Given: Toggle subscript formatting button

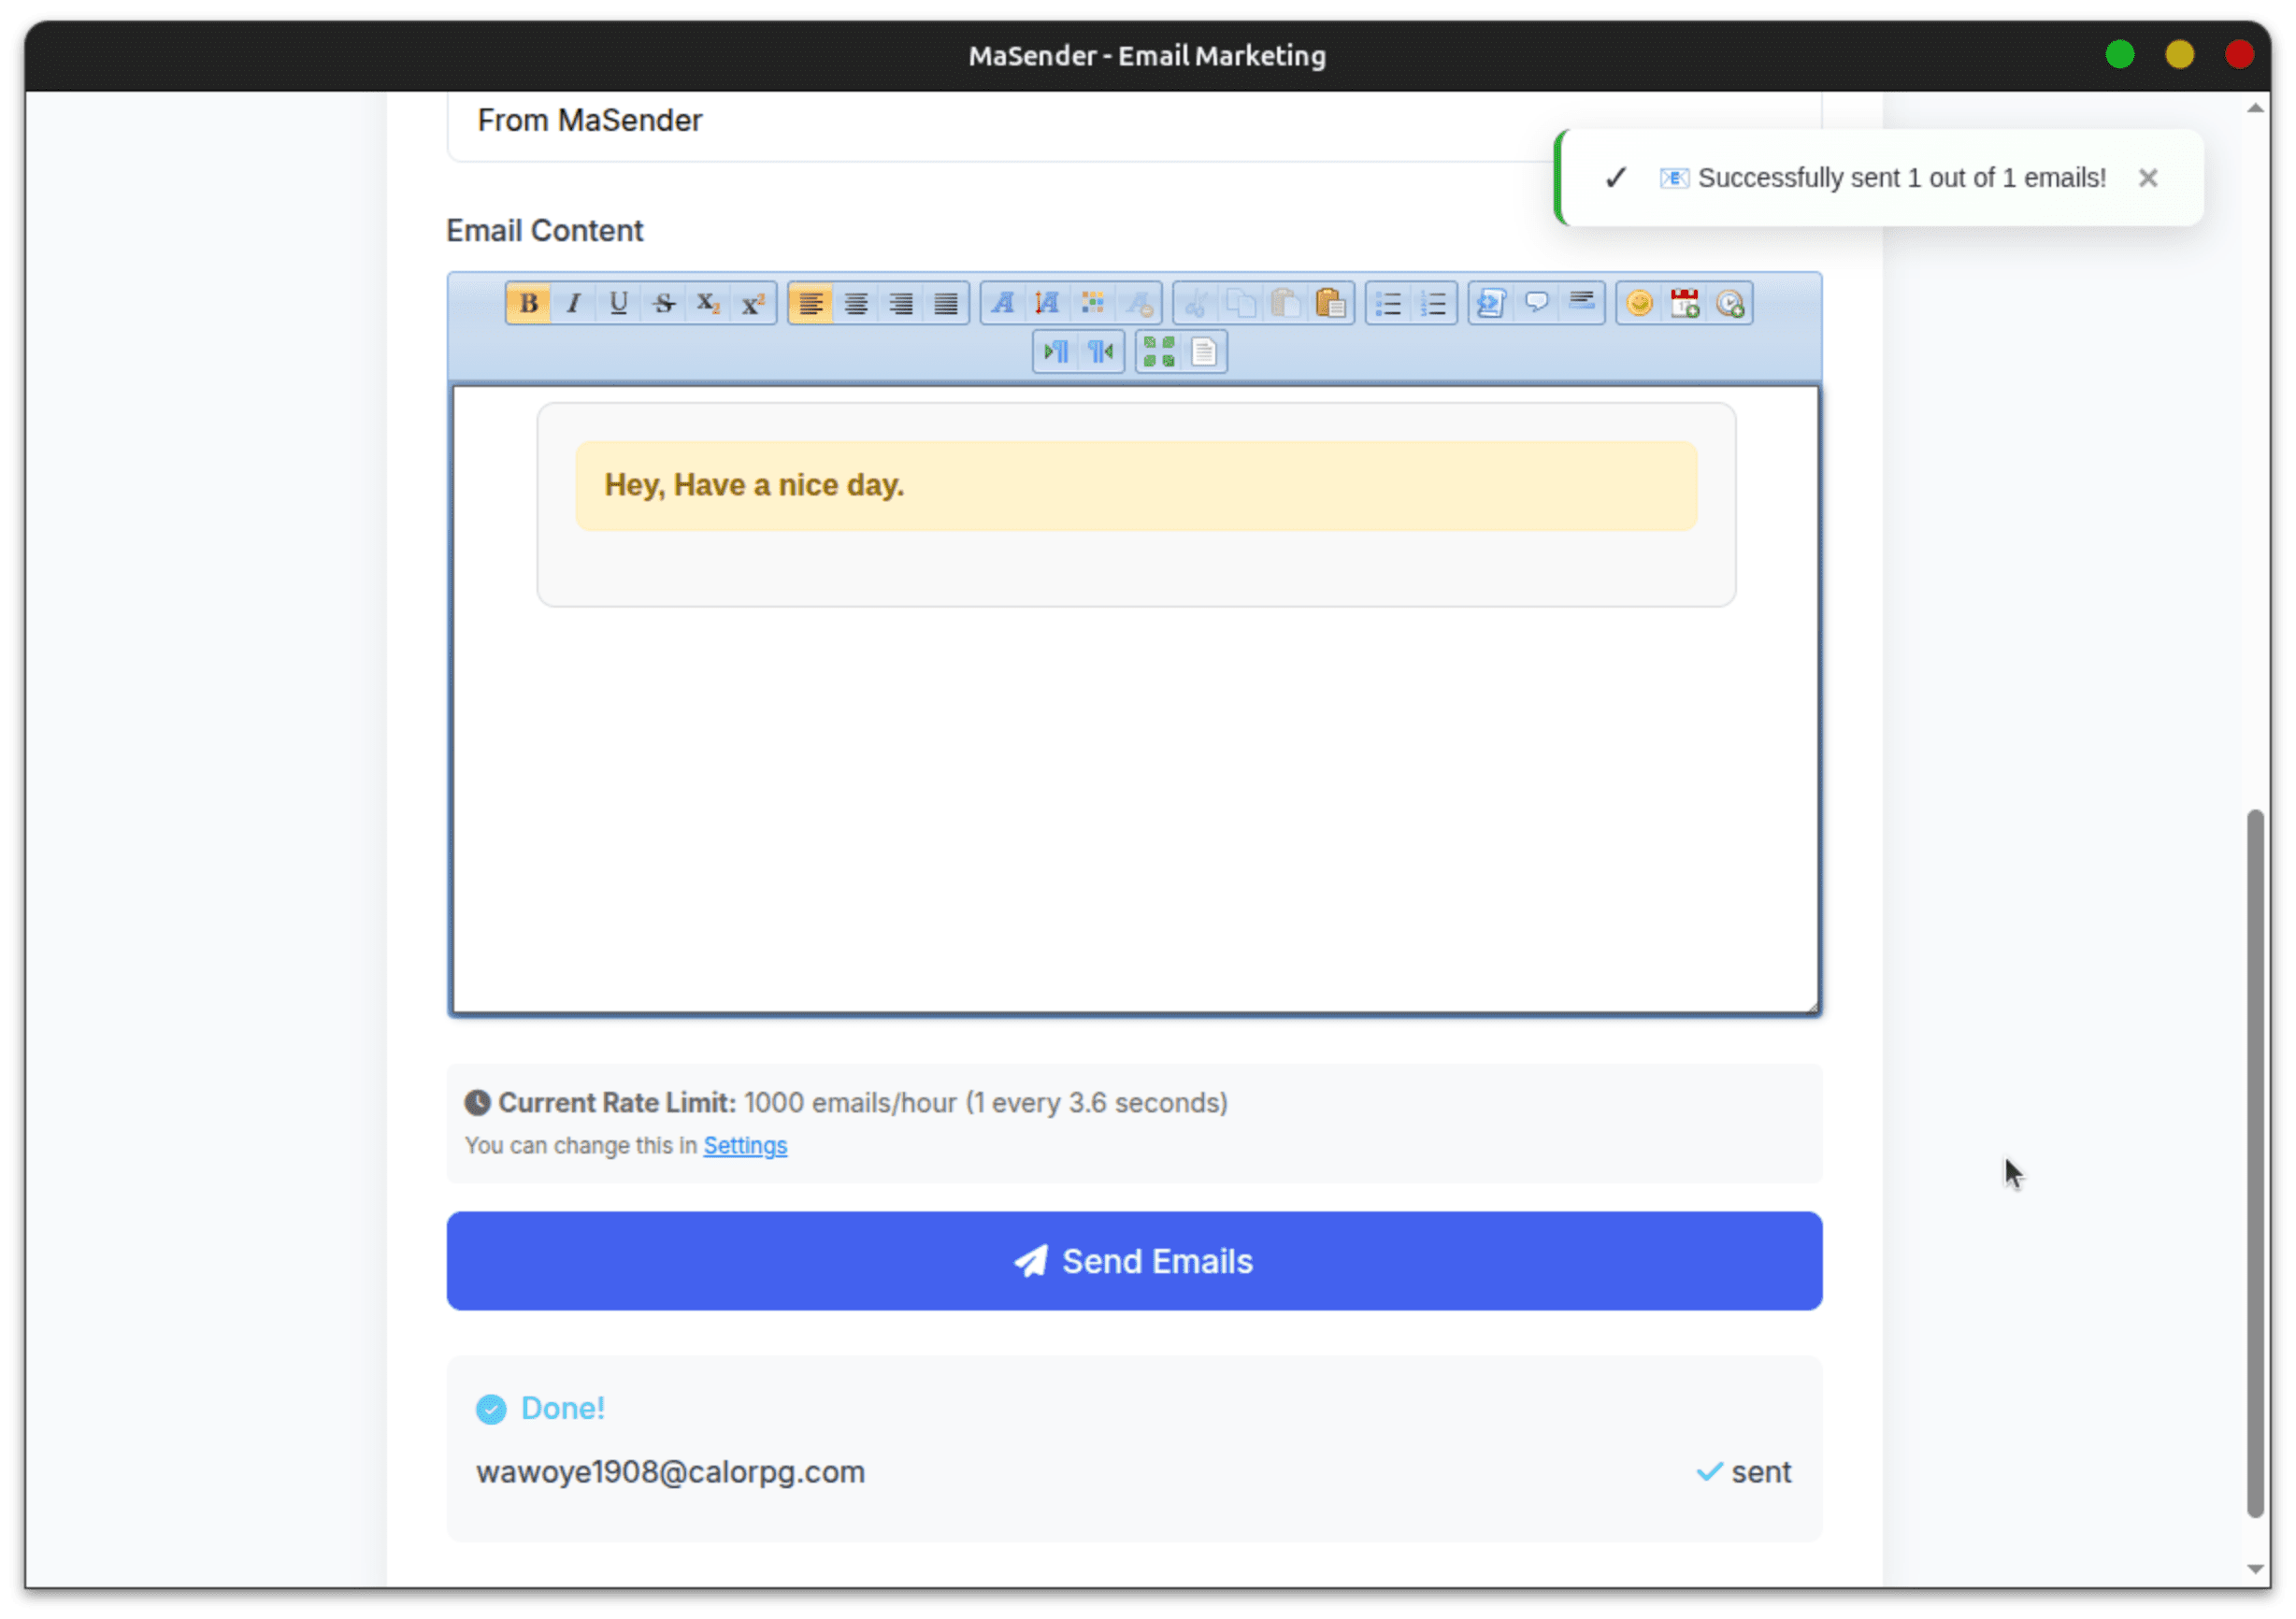Looking at the screenshot, I should coord(708,303).
